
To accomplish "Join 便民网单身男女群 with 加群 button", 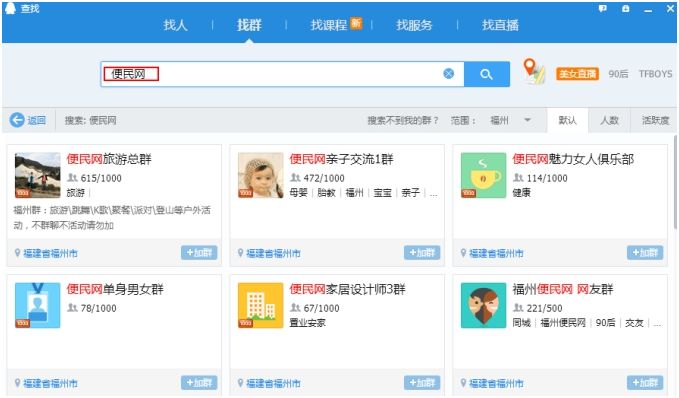I will tap(199, 383).
